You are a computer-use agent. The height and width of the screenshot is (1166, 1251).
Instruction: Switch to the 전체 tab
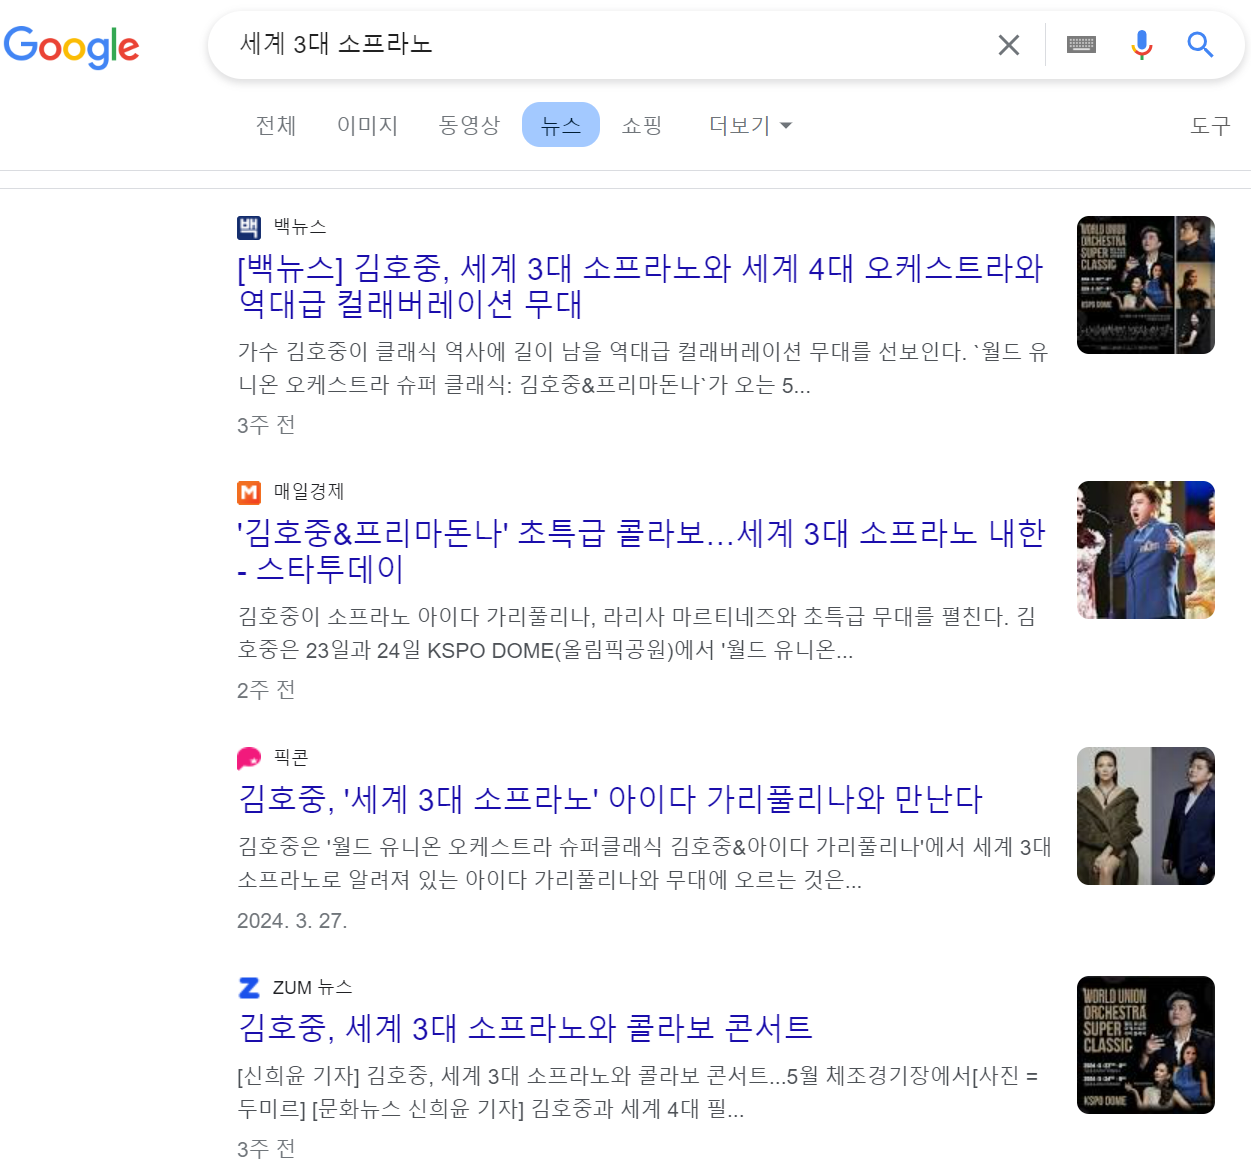coord(276,125)
